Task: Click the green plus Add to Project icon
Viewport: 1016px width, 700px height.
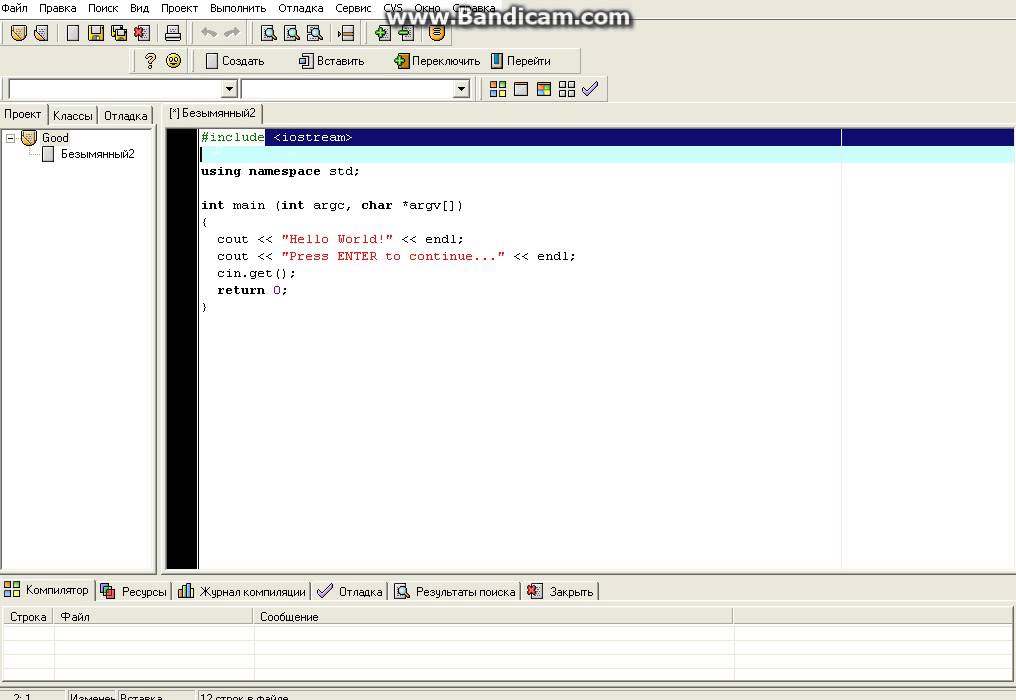Action: pos(382,32)
